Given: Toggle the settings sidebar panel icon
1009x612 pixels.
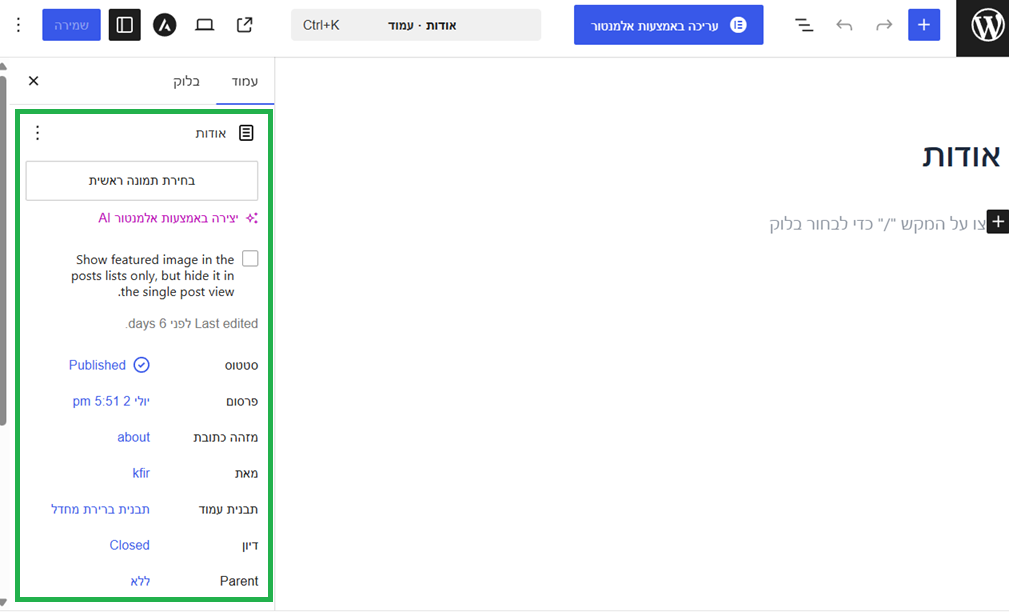Looking at the screenshot, I should point(125,25).
